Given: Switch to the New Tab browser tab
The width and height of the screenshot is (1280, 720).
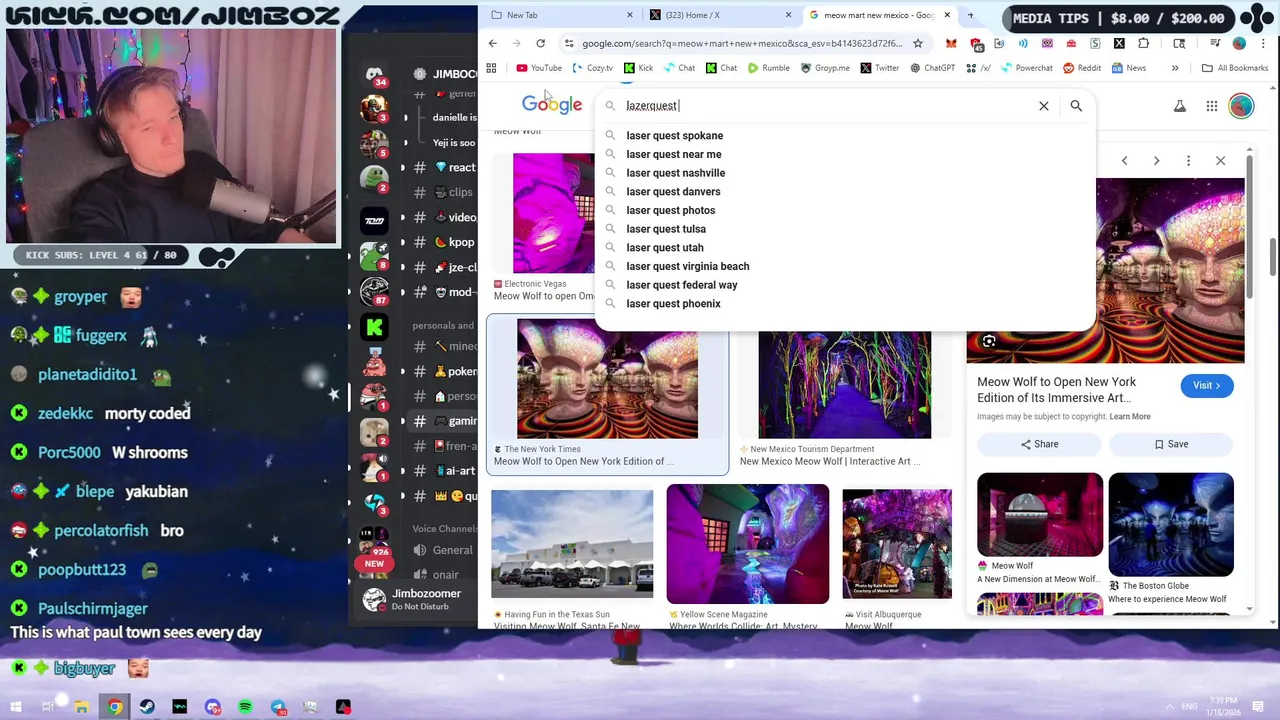Looking at the screenshot, I should click(560, 15).
